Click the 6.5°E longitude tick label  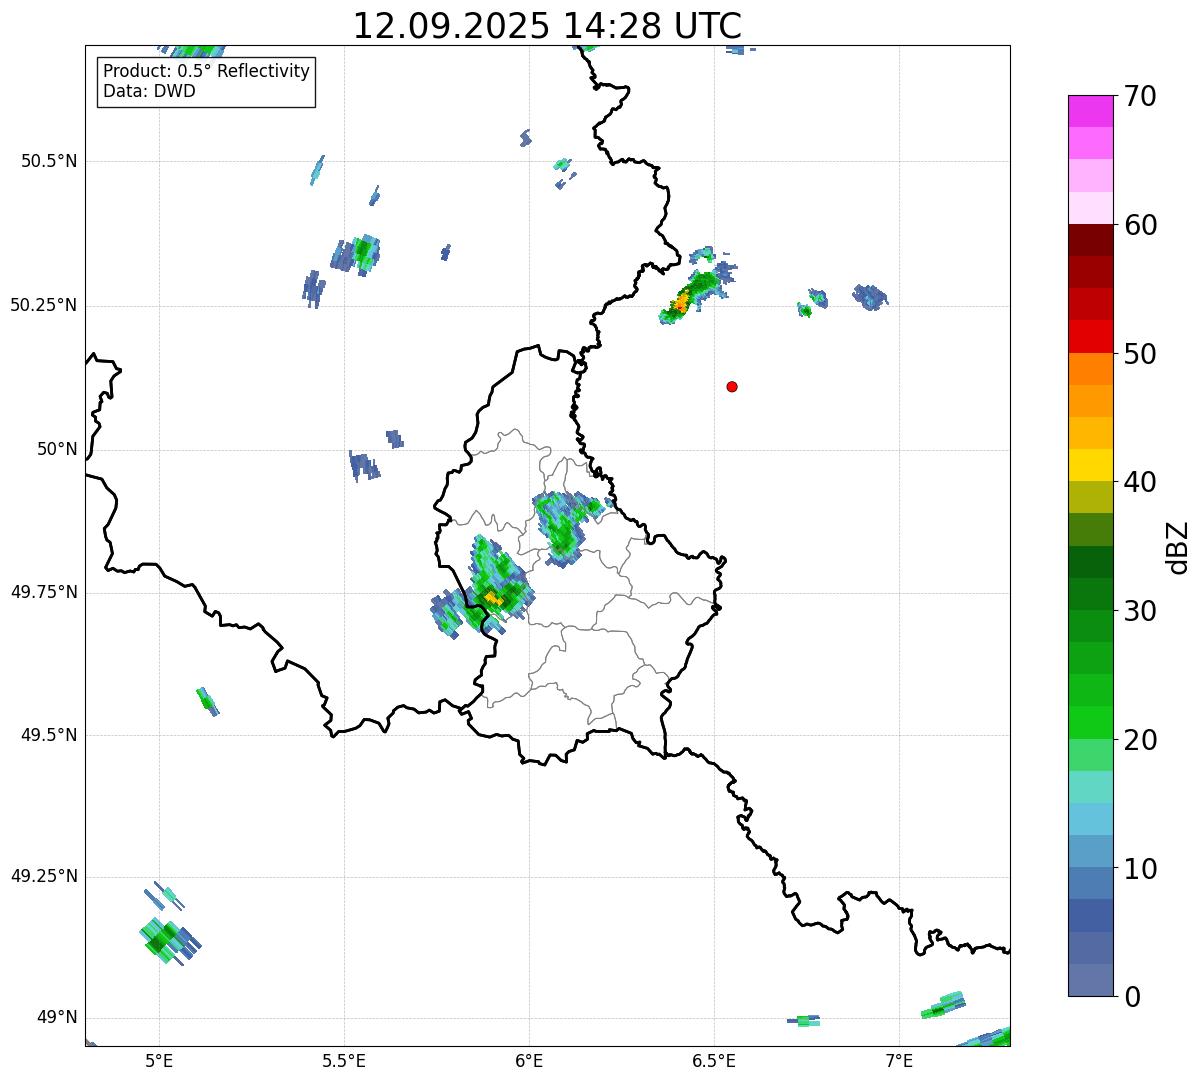click(714, 1060)
